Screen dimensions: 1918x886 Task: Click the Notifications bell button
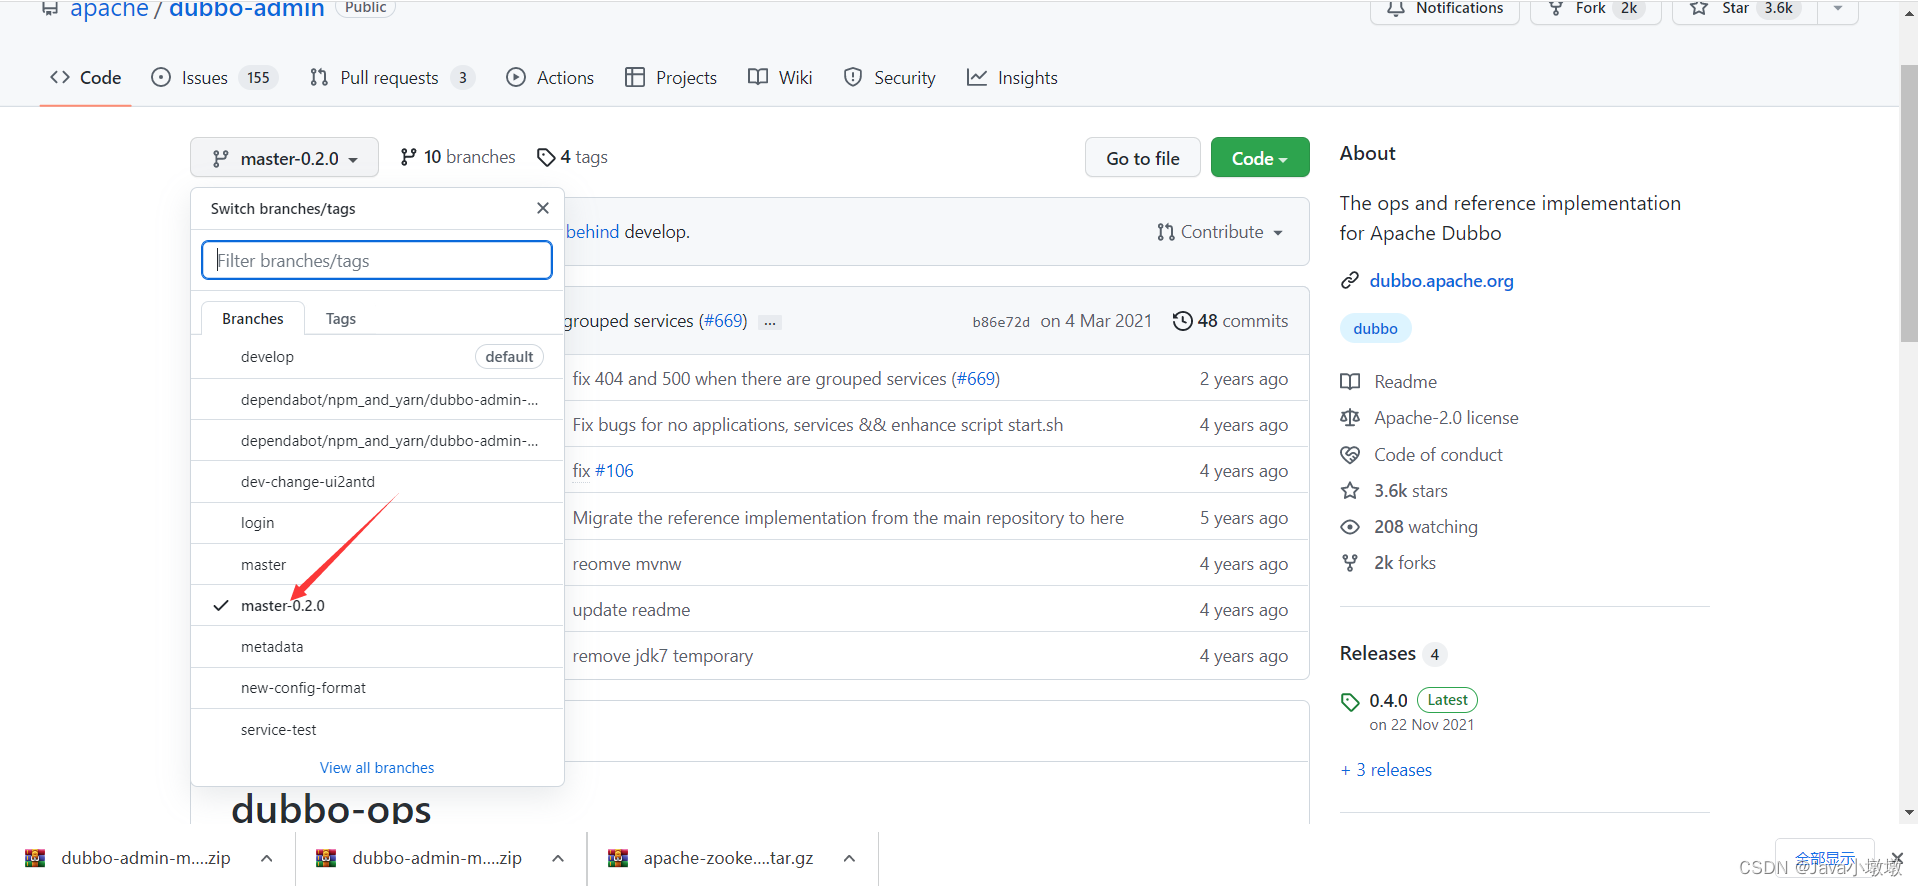1445,9
